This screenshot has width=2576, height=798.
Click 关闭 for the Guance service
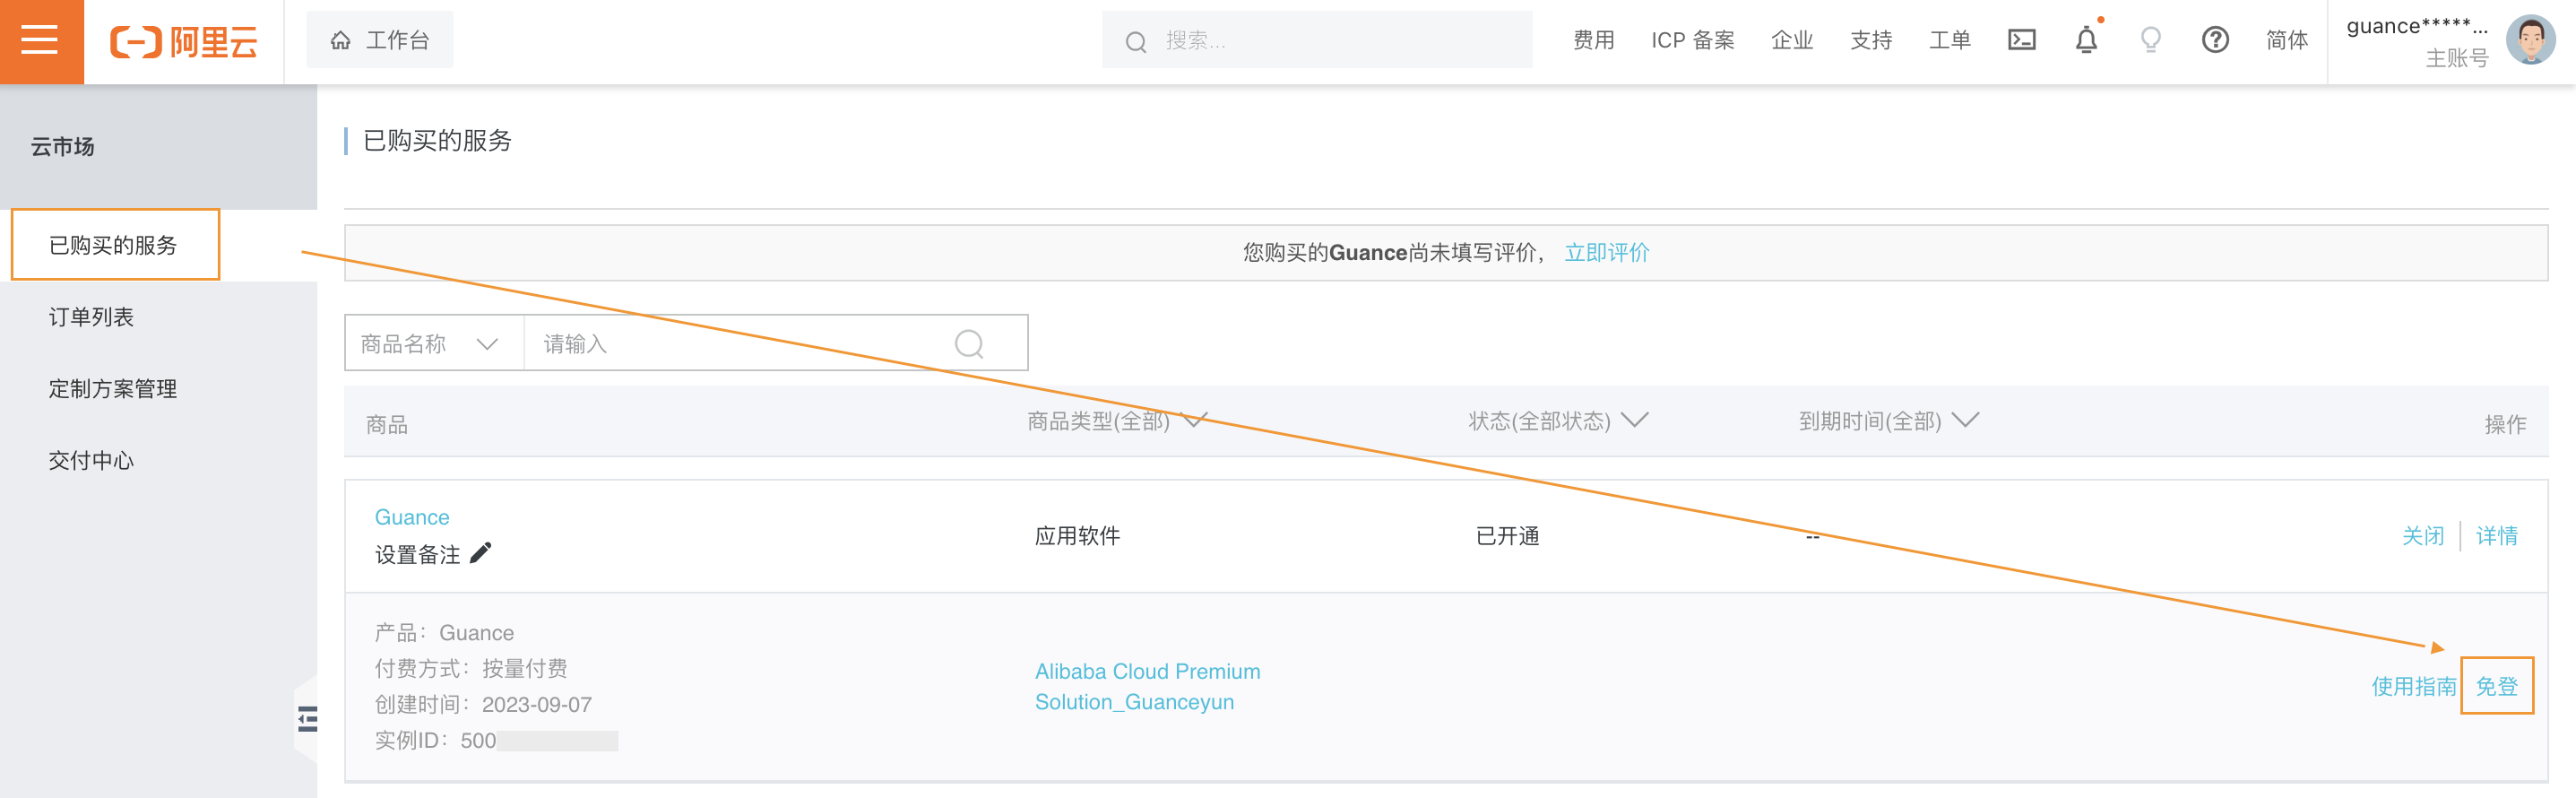(2422, 536)
